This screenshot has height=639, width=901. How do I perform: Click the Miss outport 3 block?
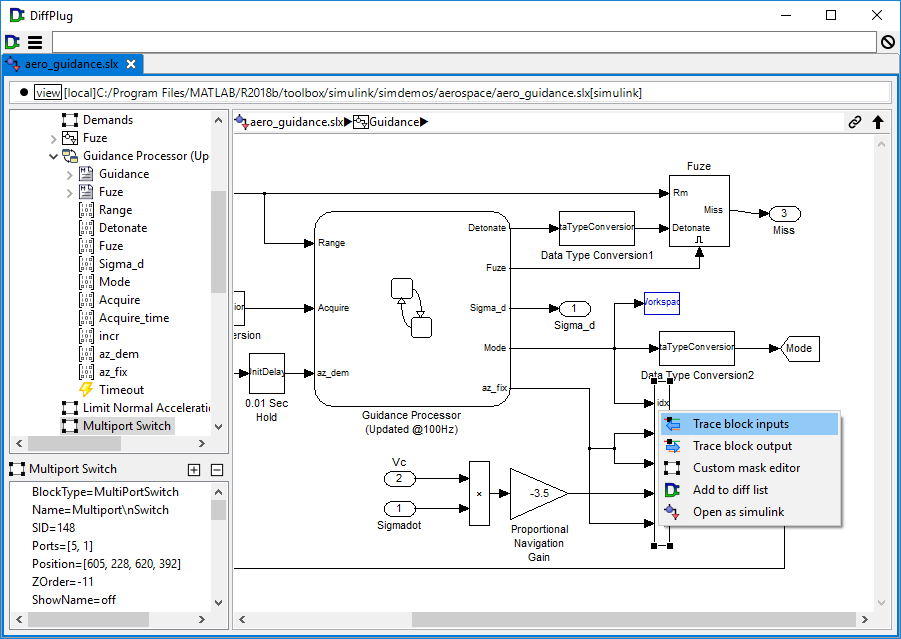pos(784,214)
